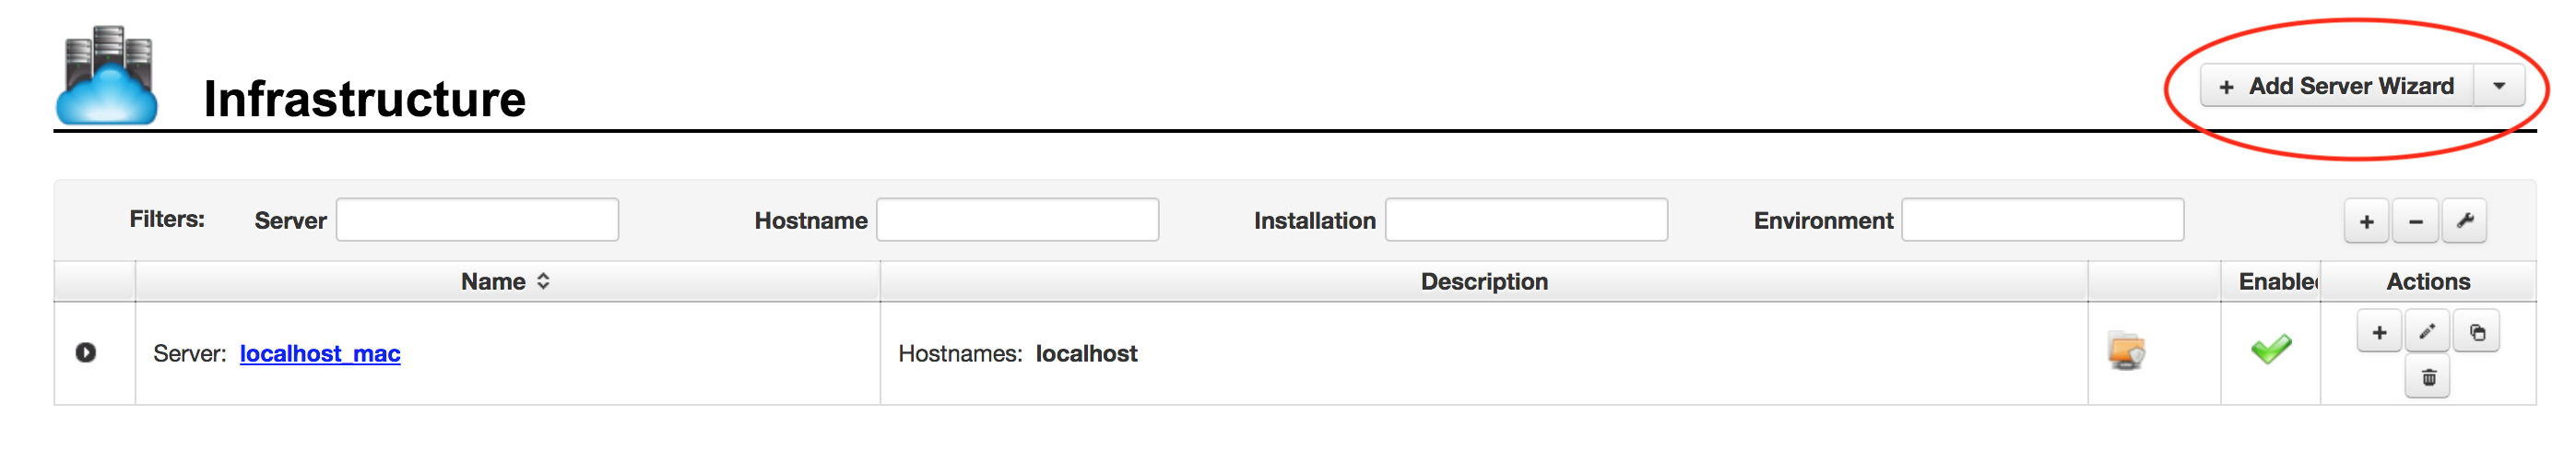2576x452 pixels.
Task: Duplicate localhost_mac with the copy icon
Action: (x=2477, y=332)
